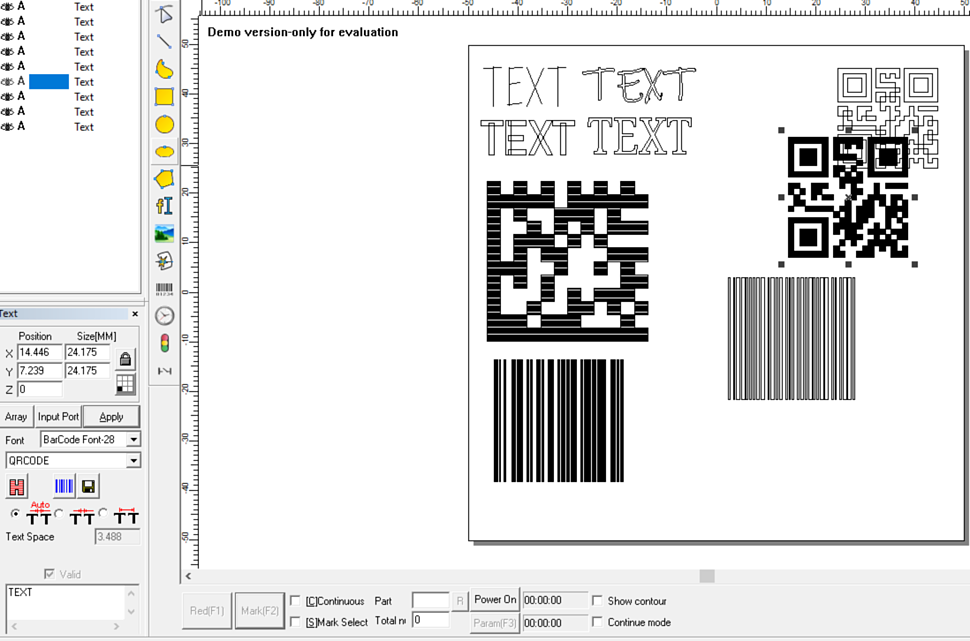
Task: Click the X position field
Action: click(40, 352)
